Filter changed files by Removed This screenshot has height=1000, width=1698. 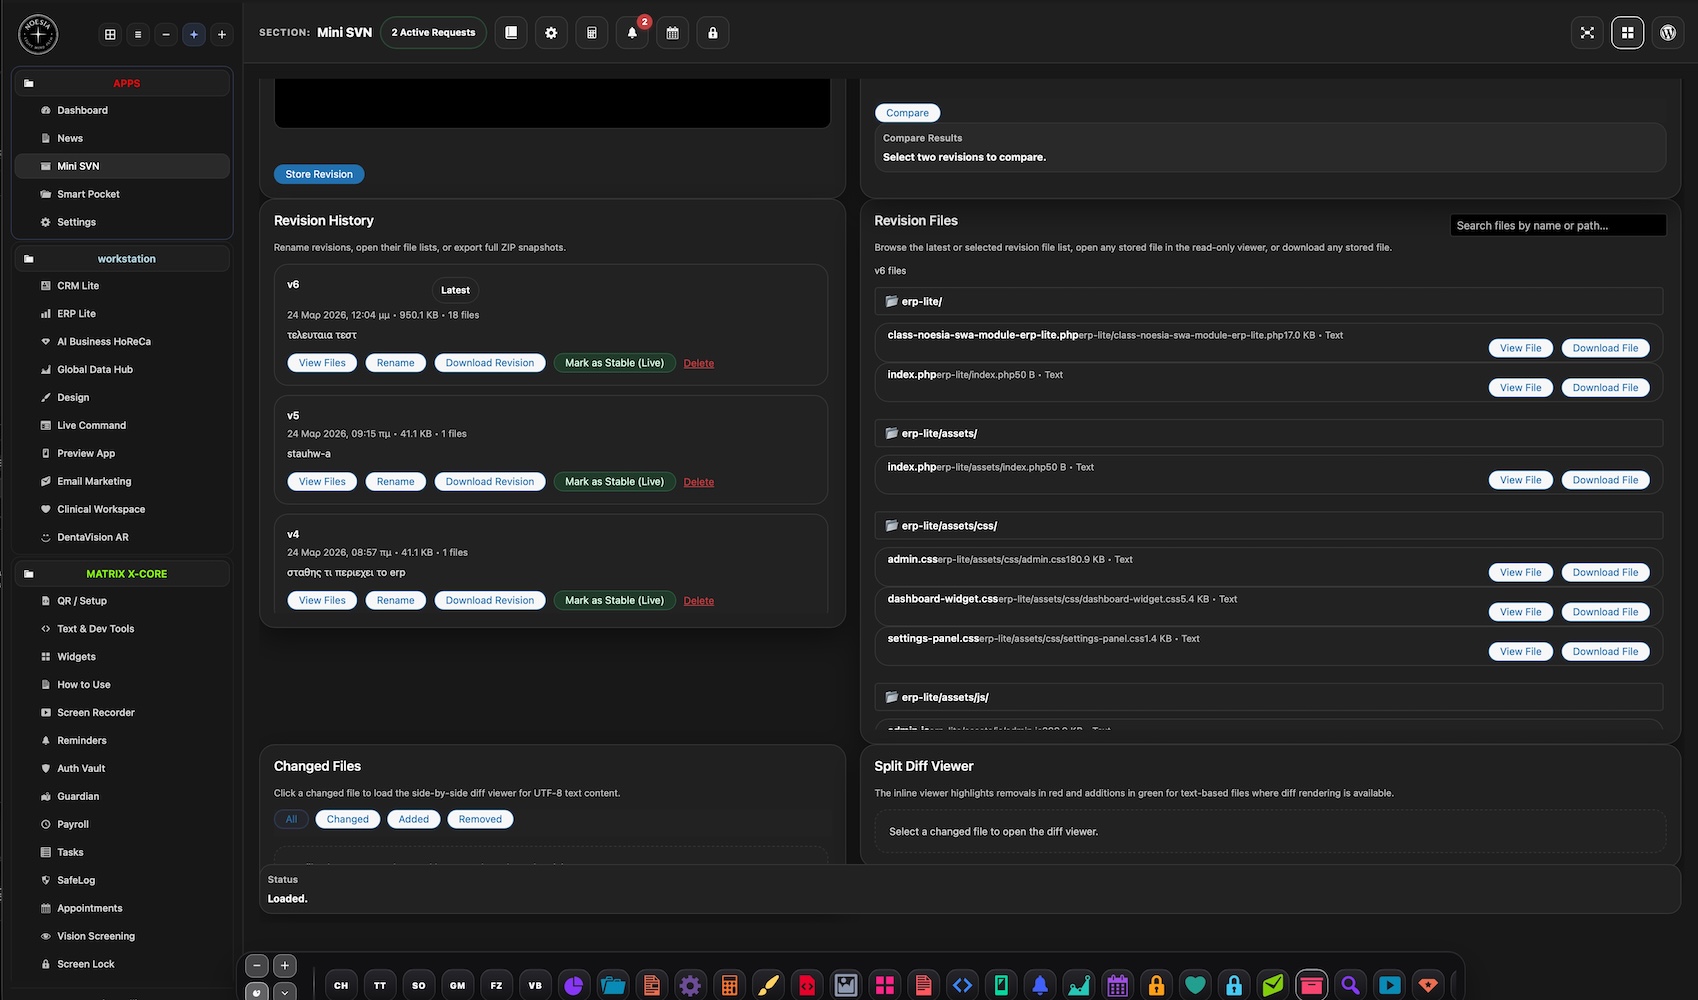coord(480,819)
